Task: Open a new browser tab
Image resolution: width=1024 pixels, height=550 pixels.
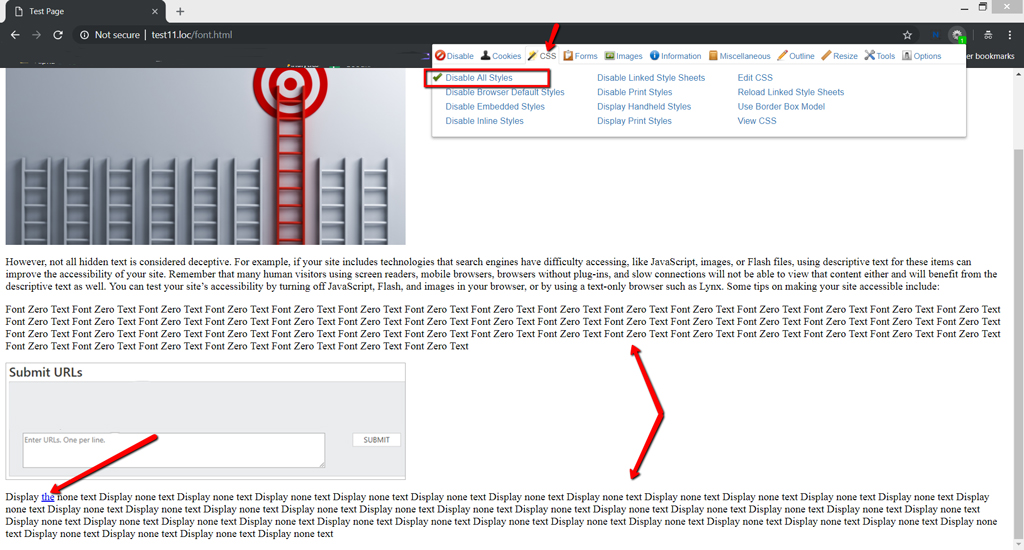Action: tap(180, 11)
